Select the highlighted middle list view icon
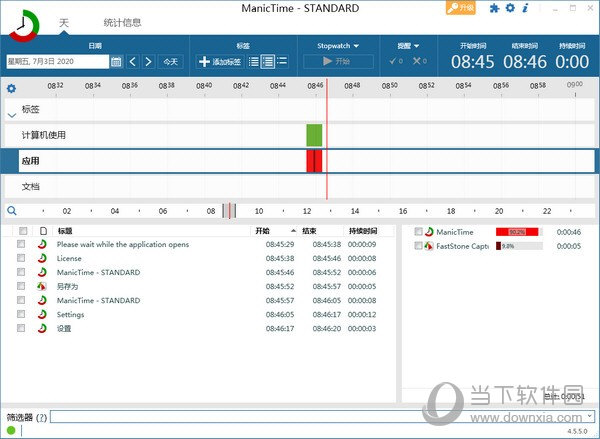 pyautogui.click(x=267, y=62)
